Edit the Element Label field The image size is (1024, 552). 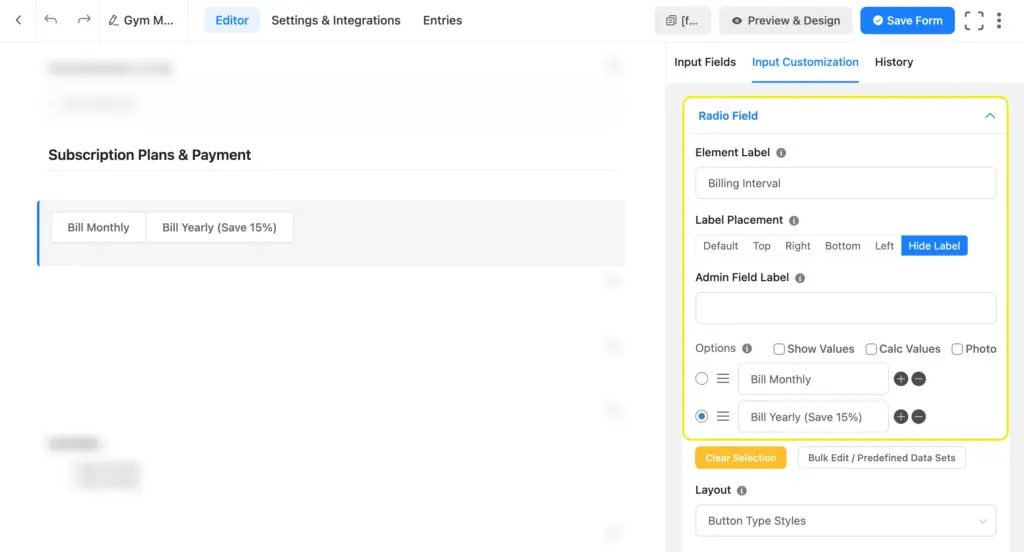tap(845, 183)
